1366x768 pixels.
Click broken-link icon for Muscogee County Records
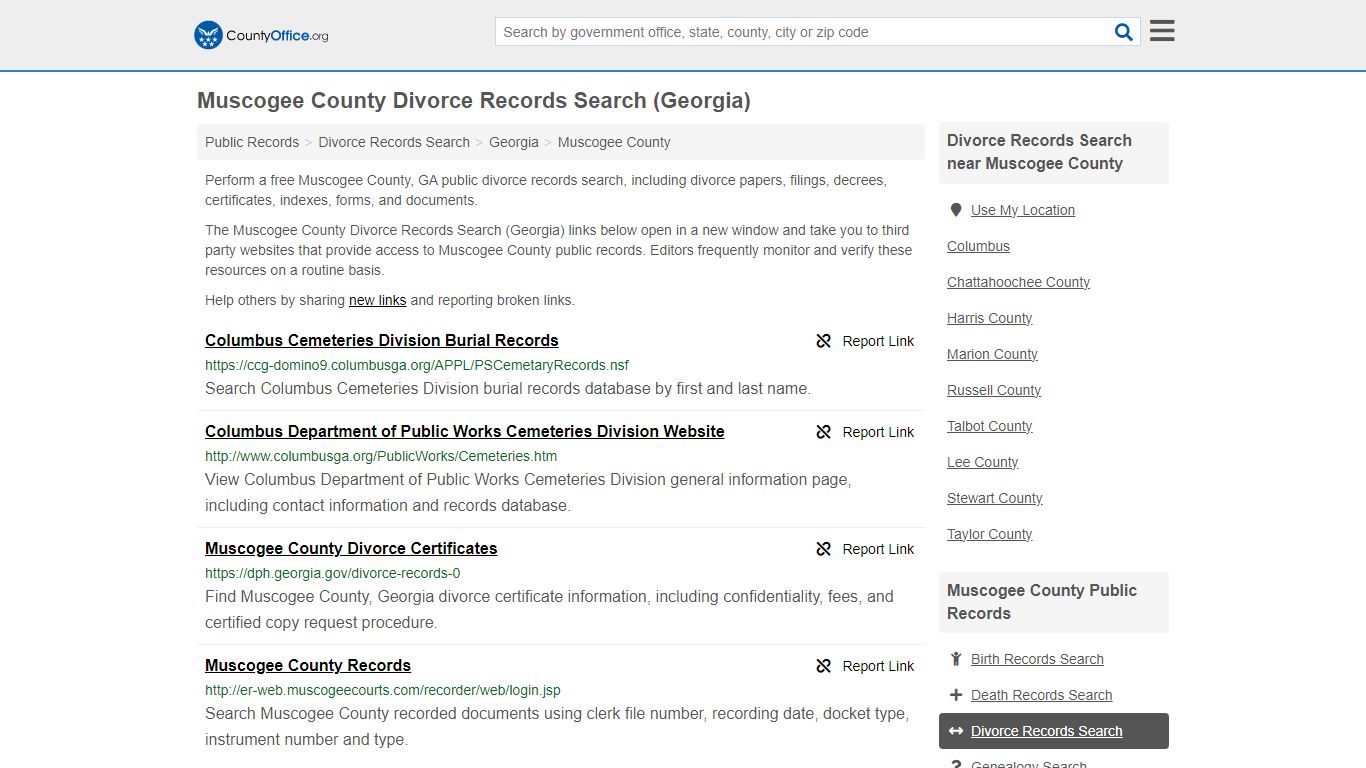[824, 666]
